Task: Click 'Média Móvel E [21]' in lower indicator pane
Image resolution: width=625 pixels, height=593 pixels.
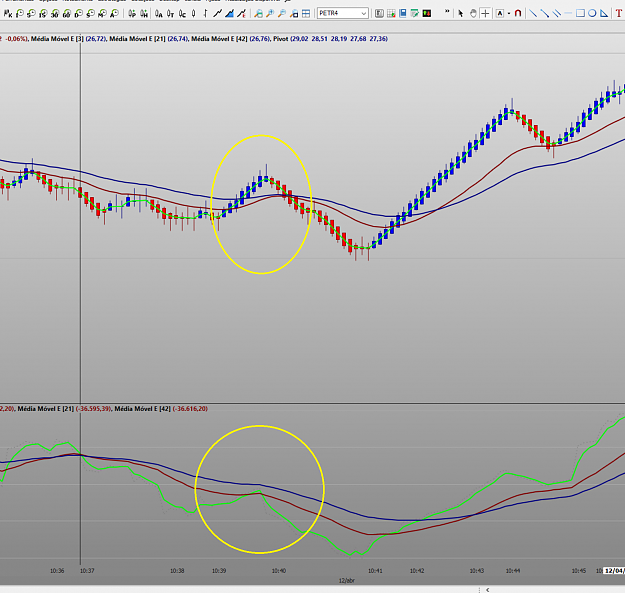Action: click(x=46, y=408)
